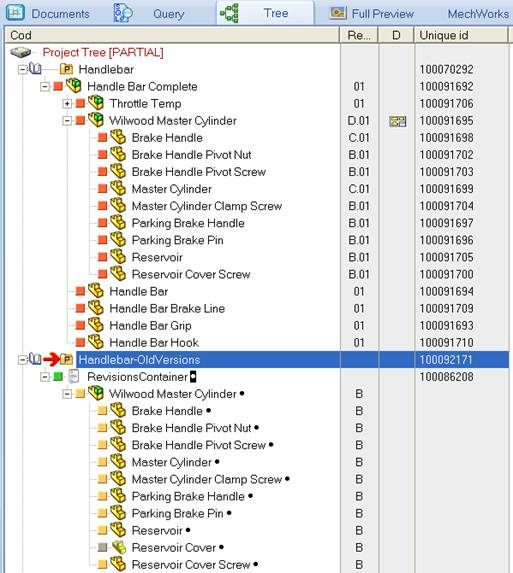The height and width of the screenshot is (573, 513).
Task: Click the B.01 Brake Handle Pivot Nut part icon
Action: coord(118,154)
